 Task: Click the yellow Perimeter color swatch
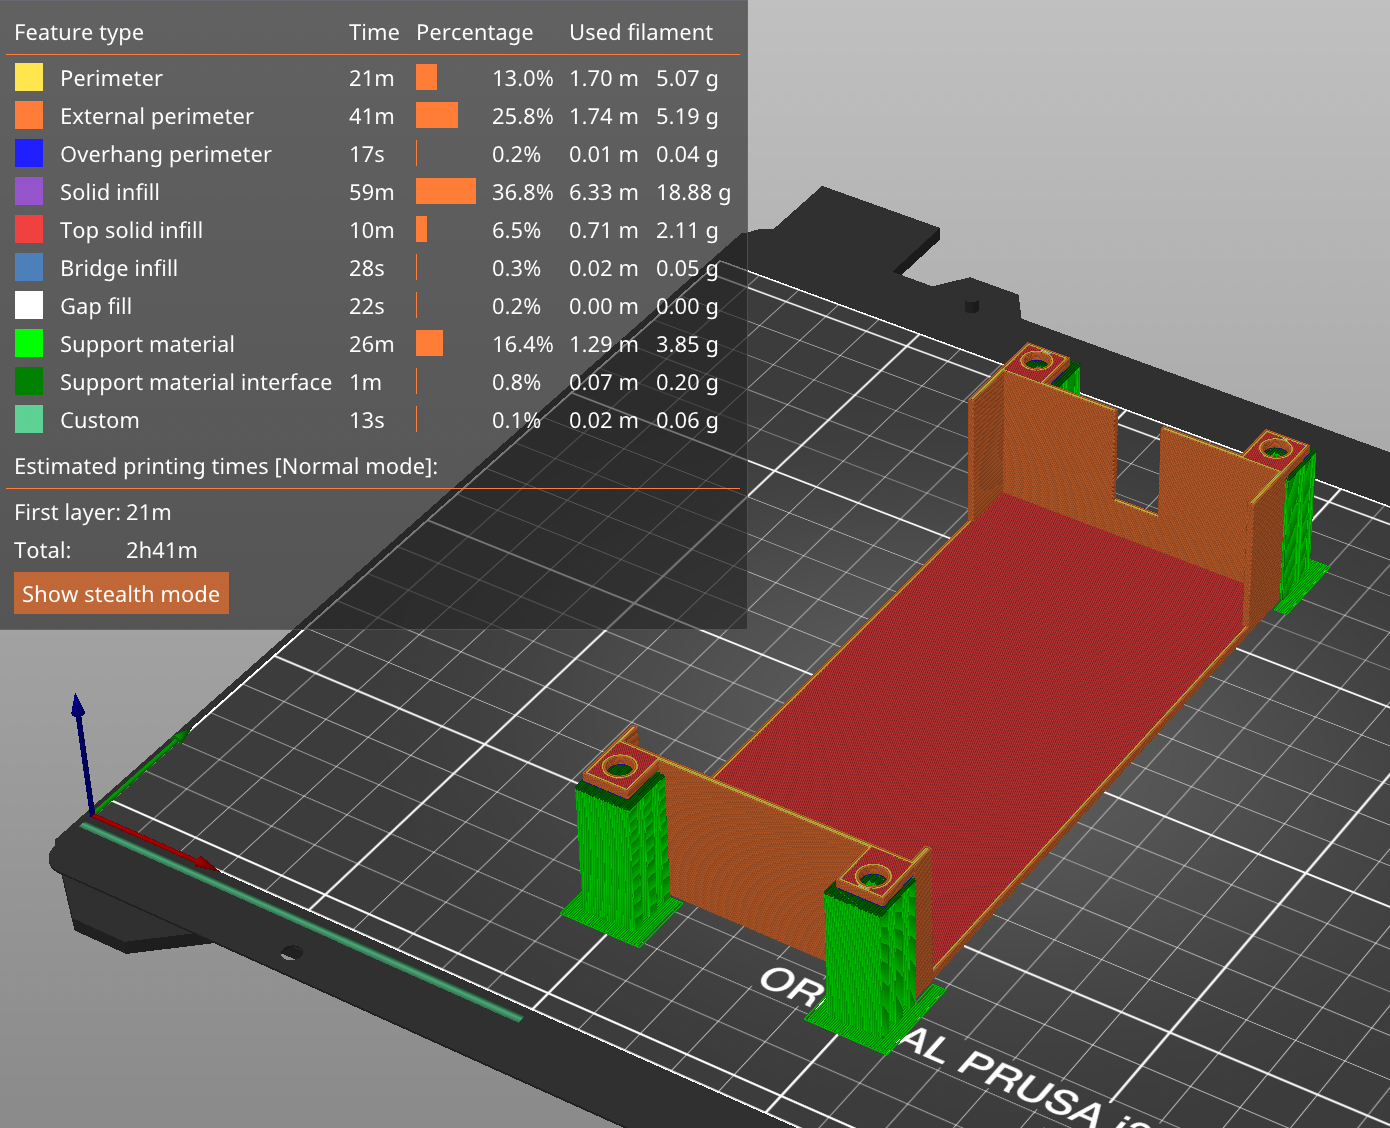pyautogui.click(x=29, y=77)
